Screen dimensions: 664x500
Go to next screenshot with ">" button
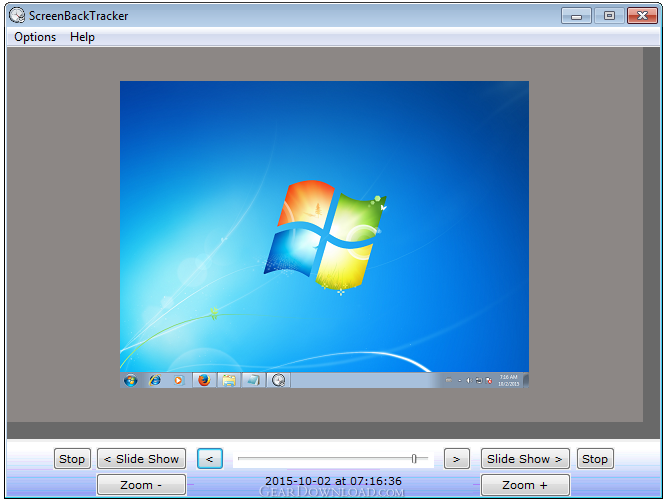pos(456,459)
